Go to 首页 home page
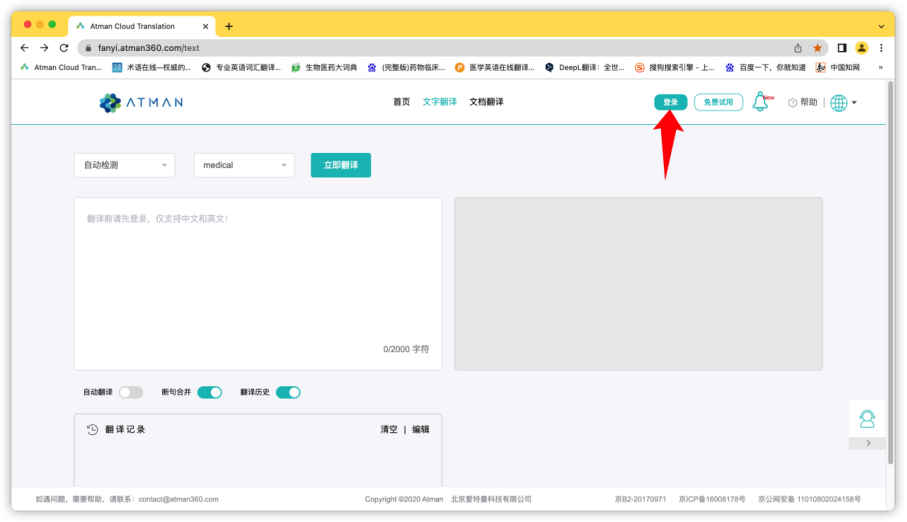This screenshot has width=907, height=522. pyautogui.click(x=401, y=102)
